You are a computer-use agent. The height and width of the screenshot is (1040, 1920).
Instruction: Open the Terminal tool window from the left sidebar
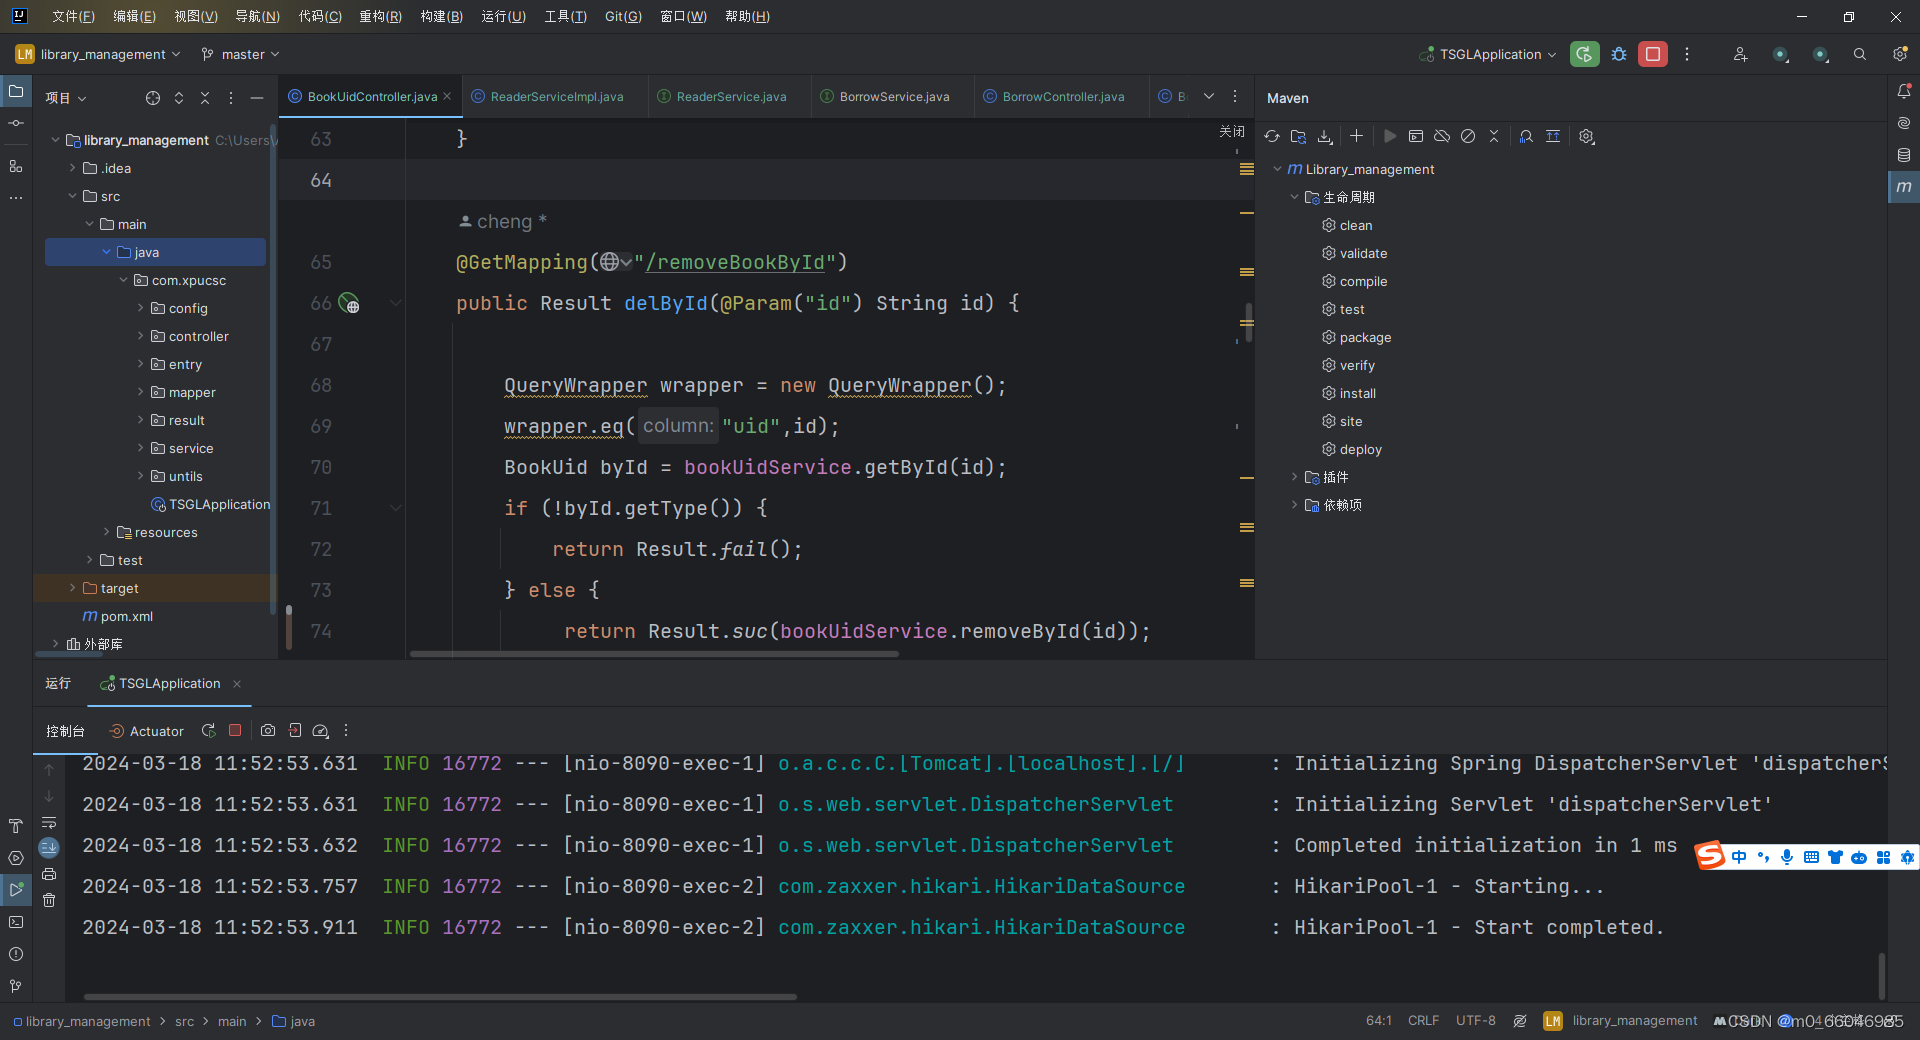point(16,922)
